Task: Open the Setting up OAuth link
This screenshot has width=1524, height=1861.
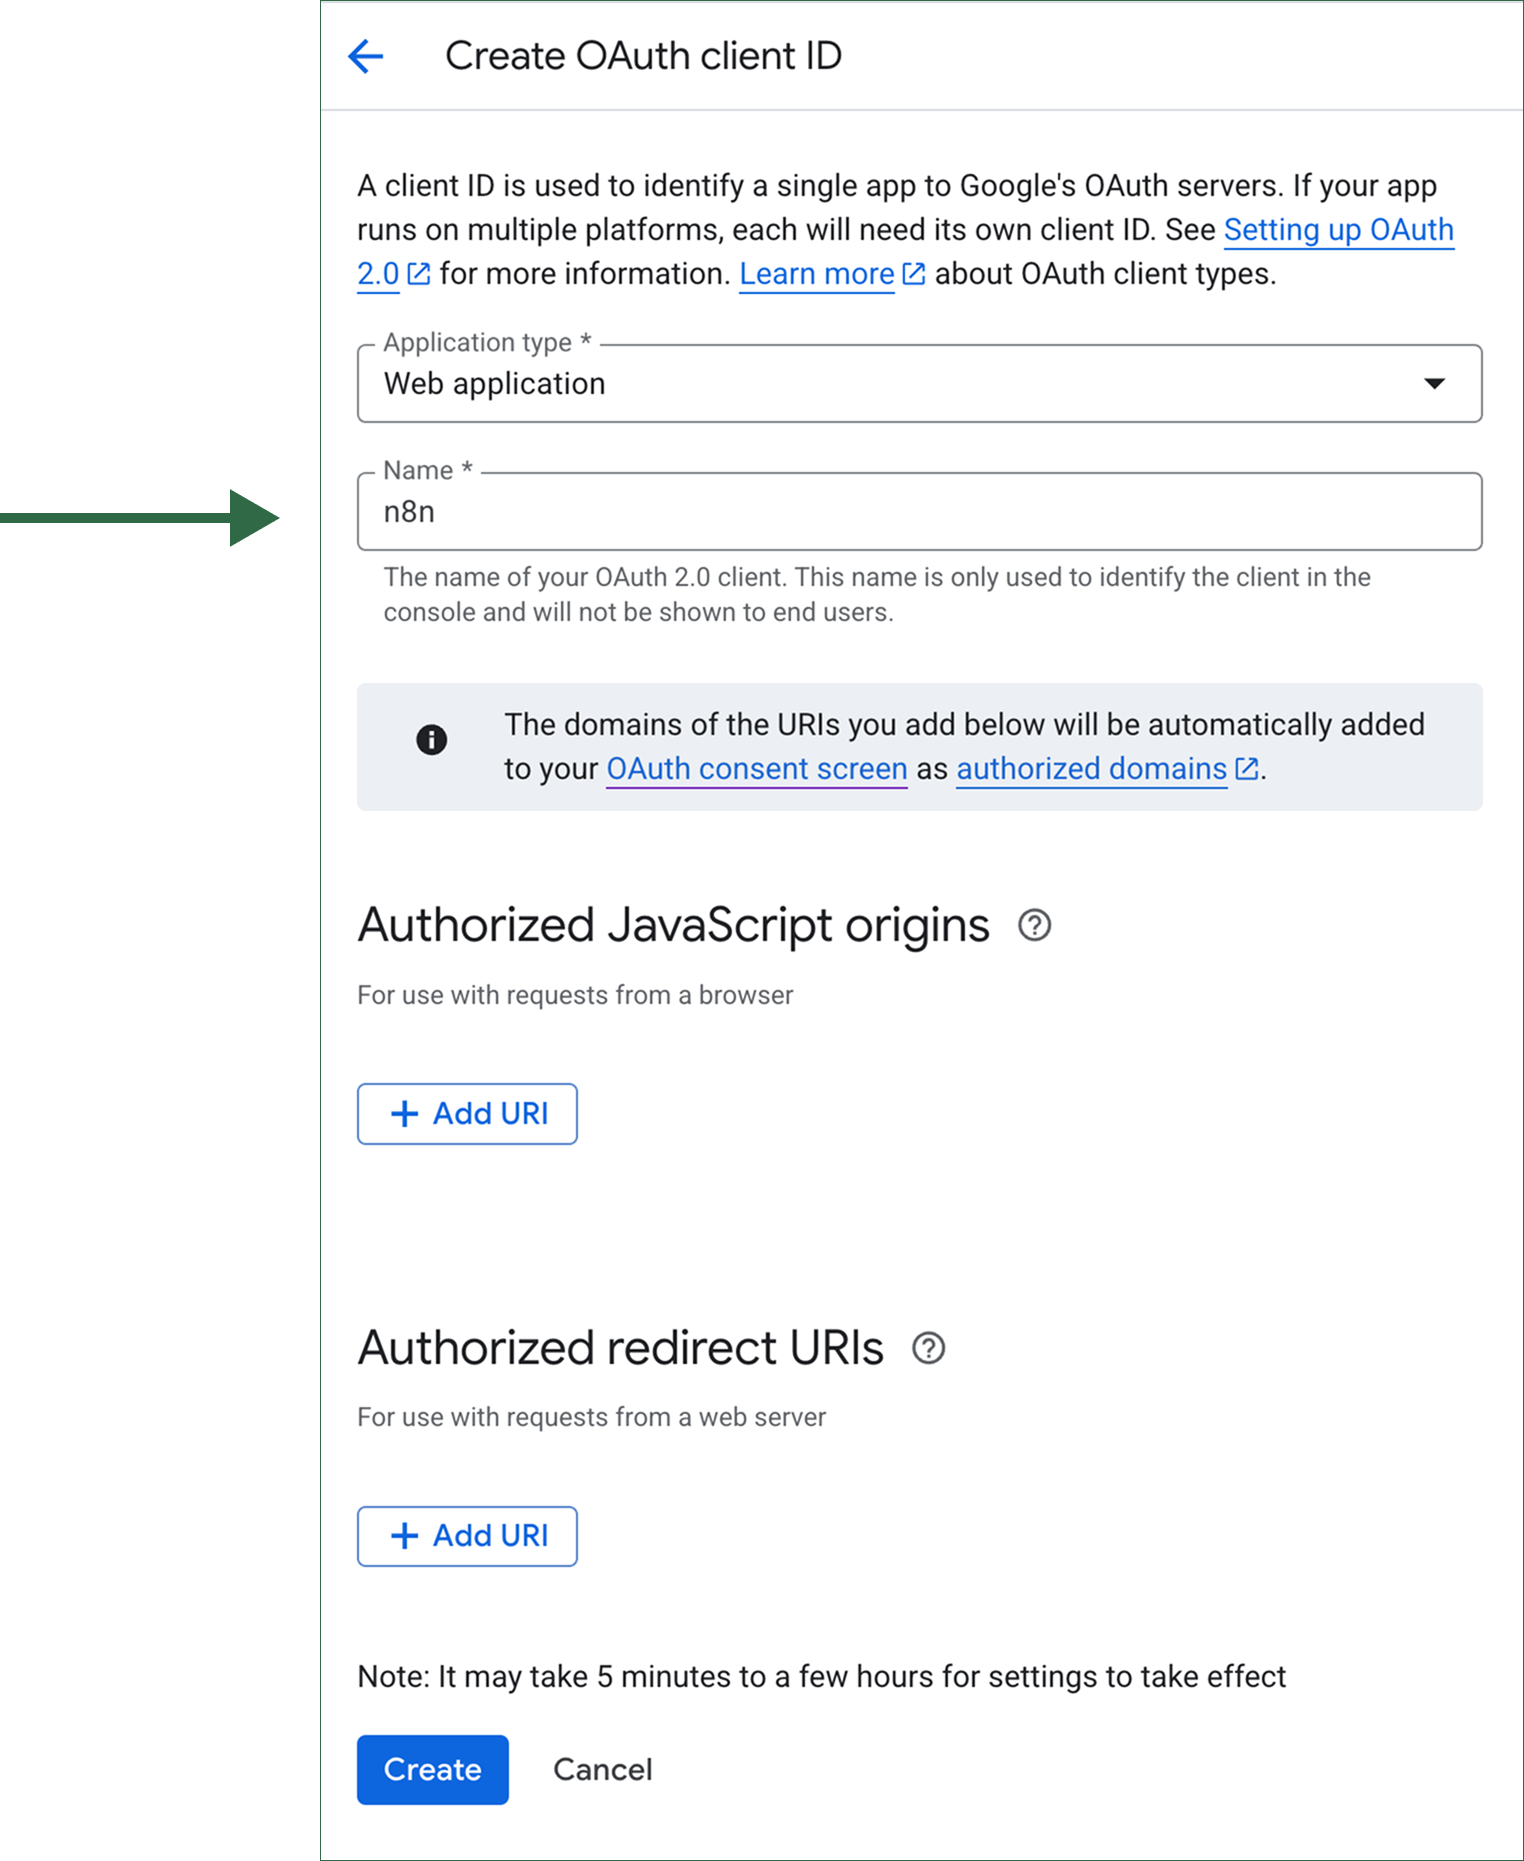Action: [1338, 230]
